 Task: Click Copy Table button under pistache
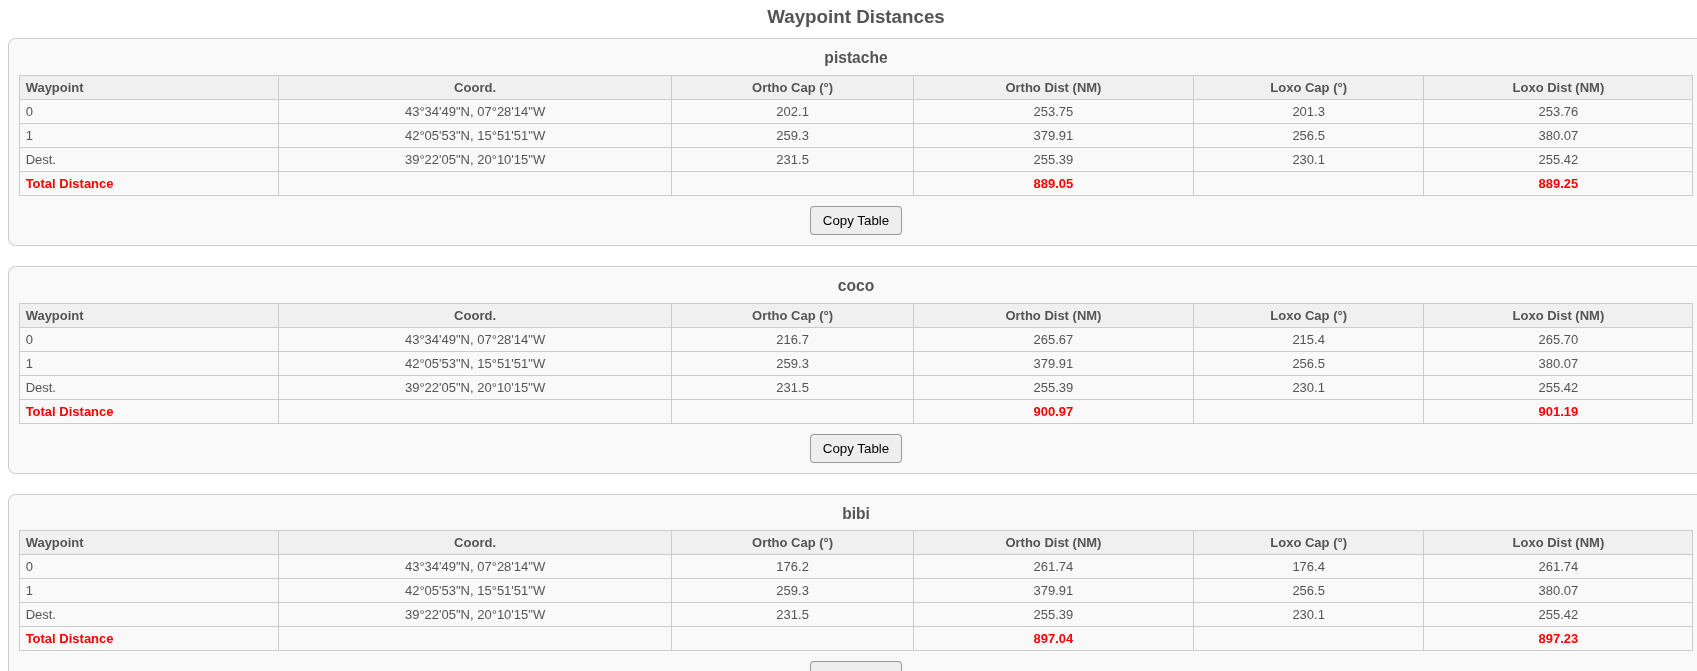855,221
